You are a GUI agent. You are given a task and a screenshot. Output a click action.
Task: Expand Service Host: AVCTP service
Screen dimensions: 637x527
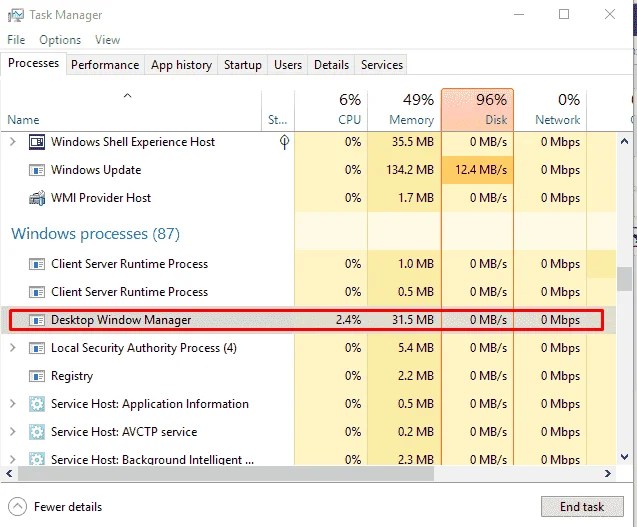13,432
